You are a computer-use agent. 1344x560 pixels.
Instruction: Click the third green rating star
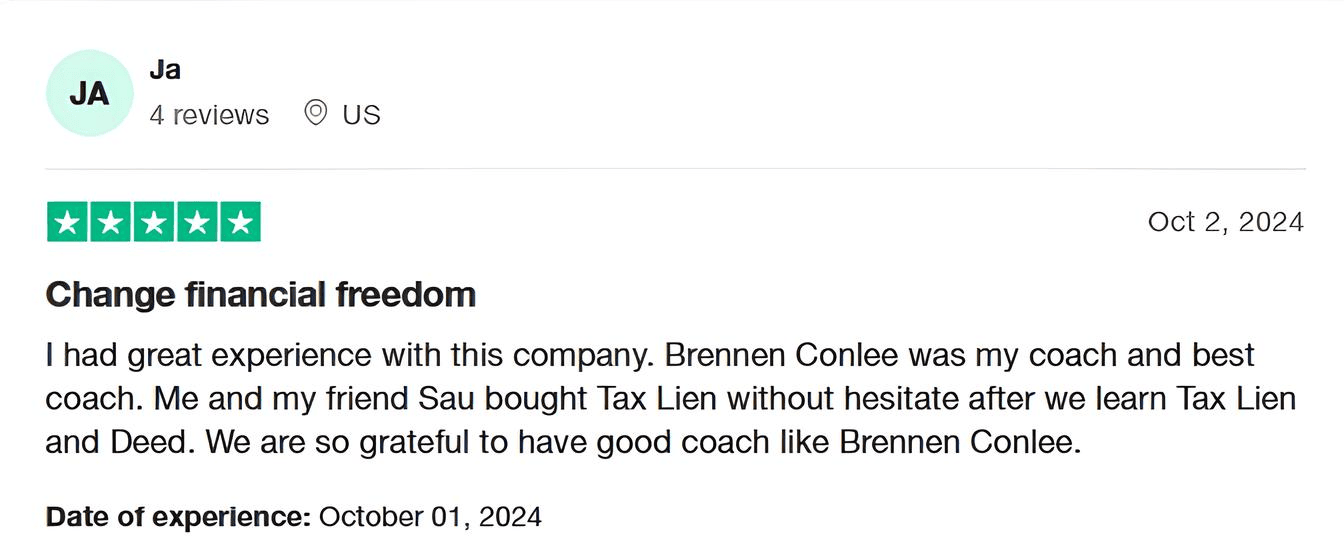154,222
